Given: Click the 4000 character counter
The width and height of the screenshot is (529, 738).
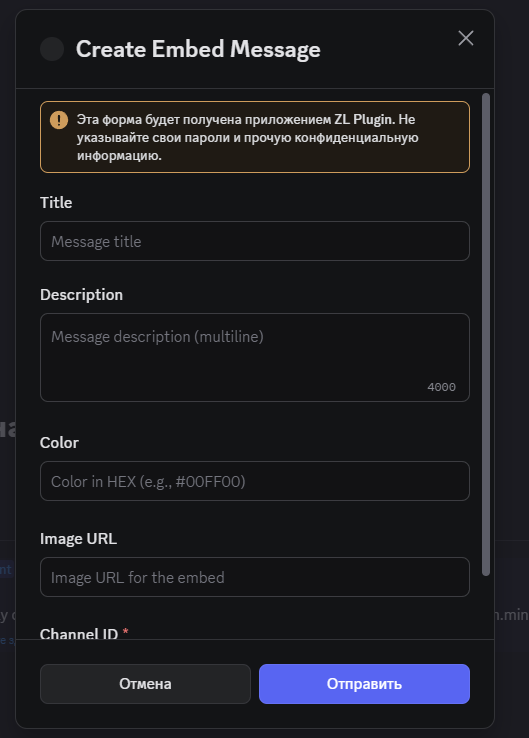Looking at the screenshot, I should point(441,387).
